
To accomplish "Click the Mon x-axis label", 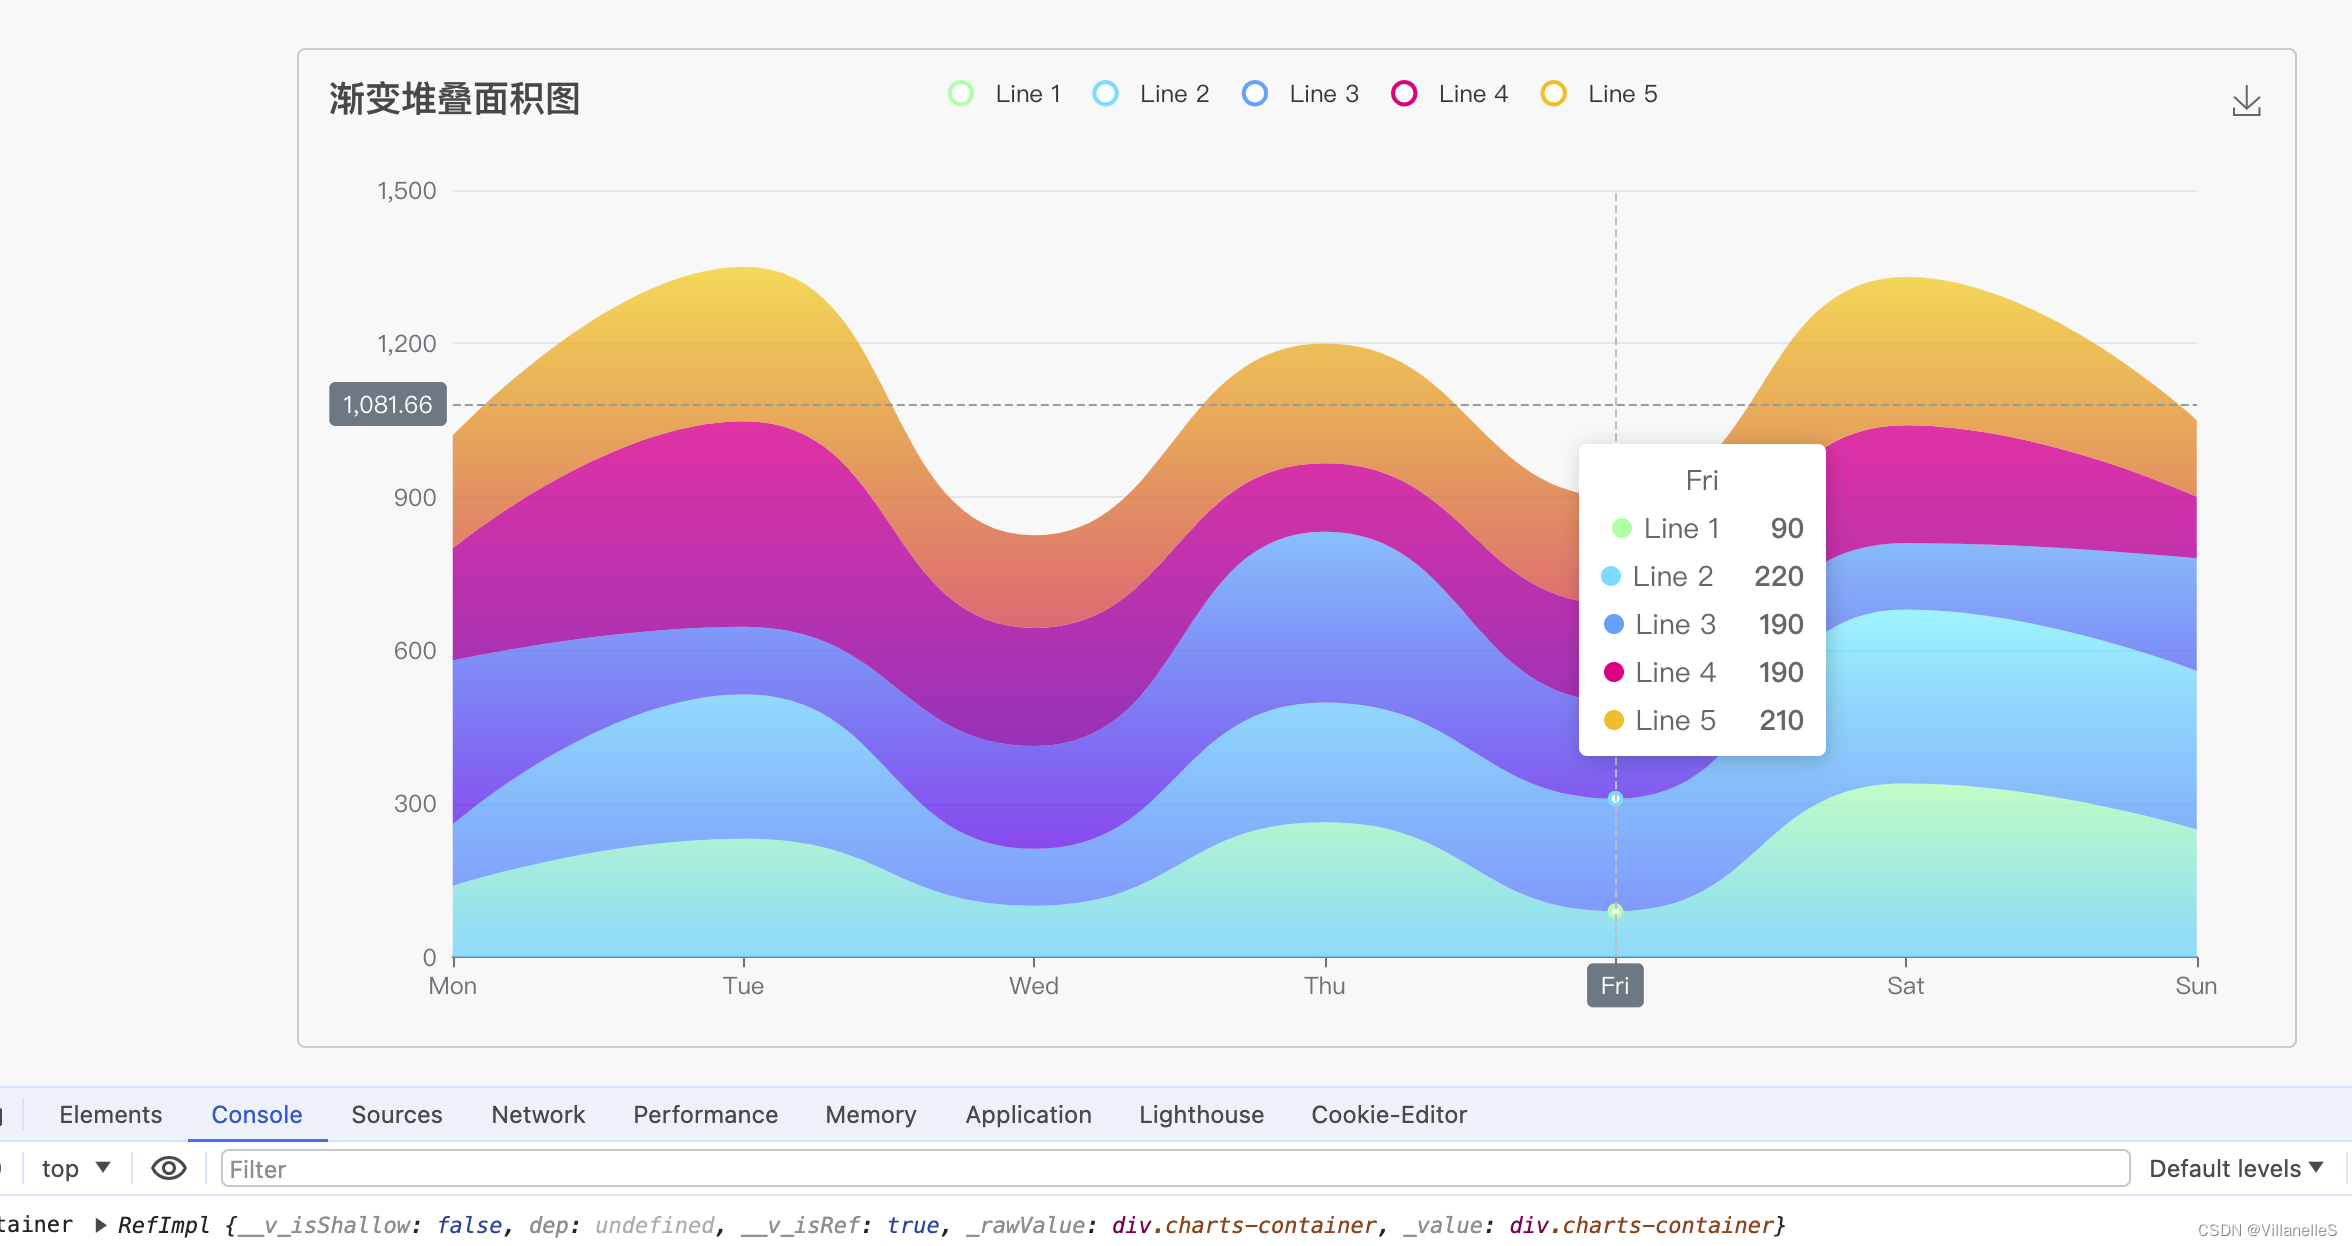I will coord(453,986).
